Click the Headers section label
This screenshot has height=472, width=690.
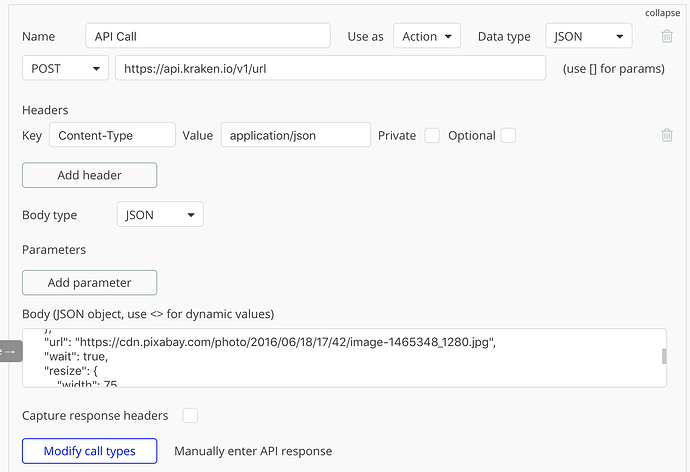pos(45,110)
